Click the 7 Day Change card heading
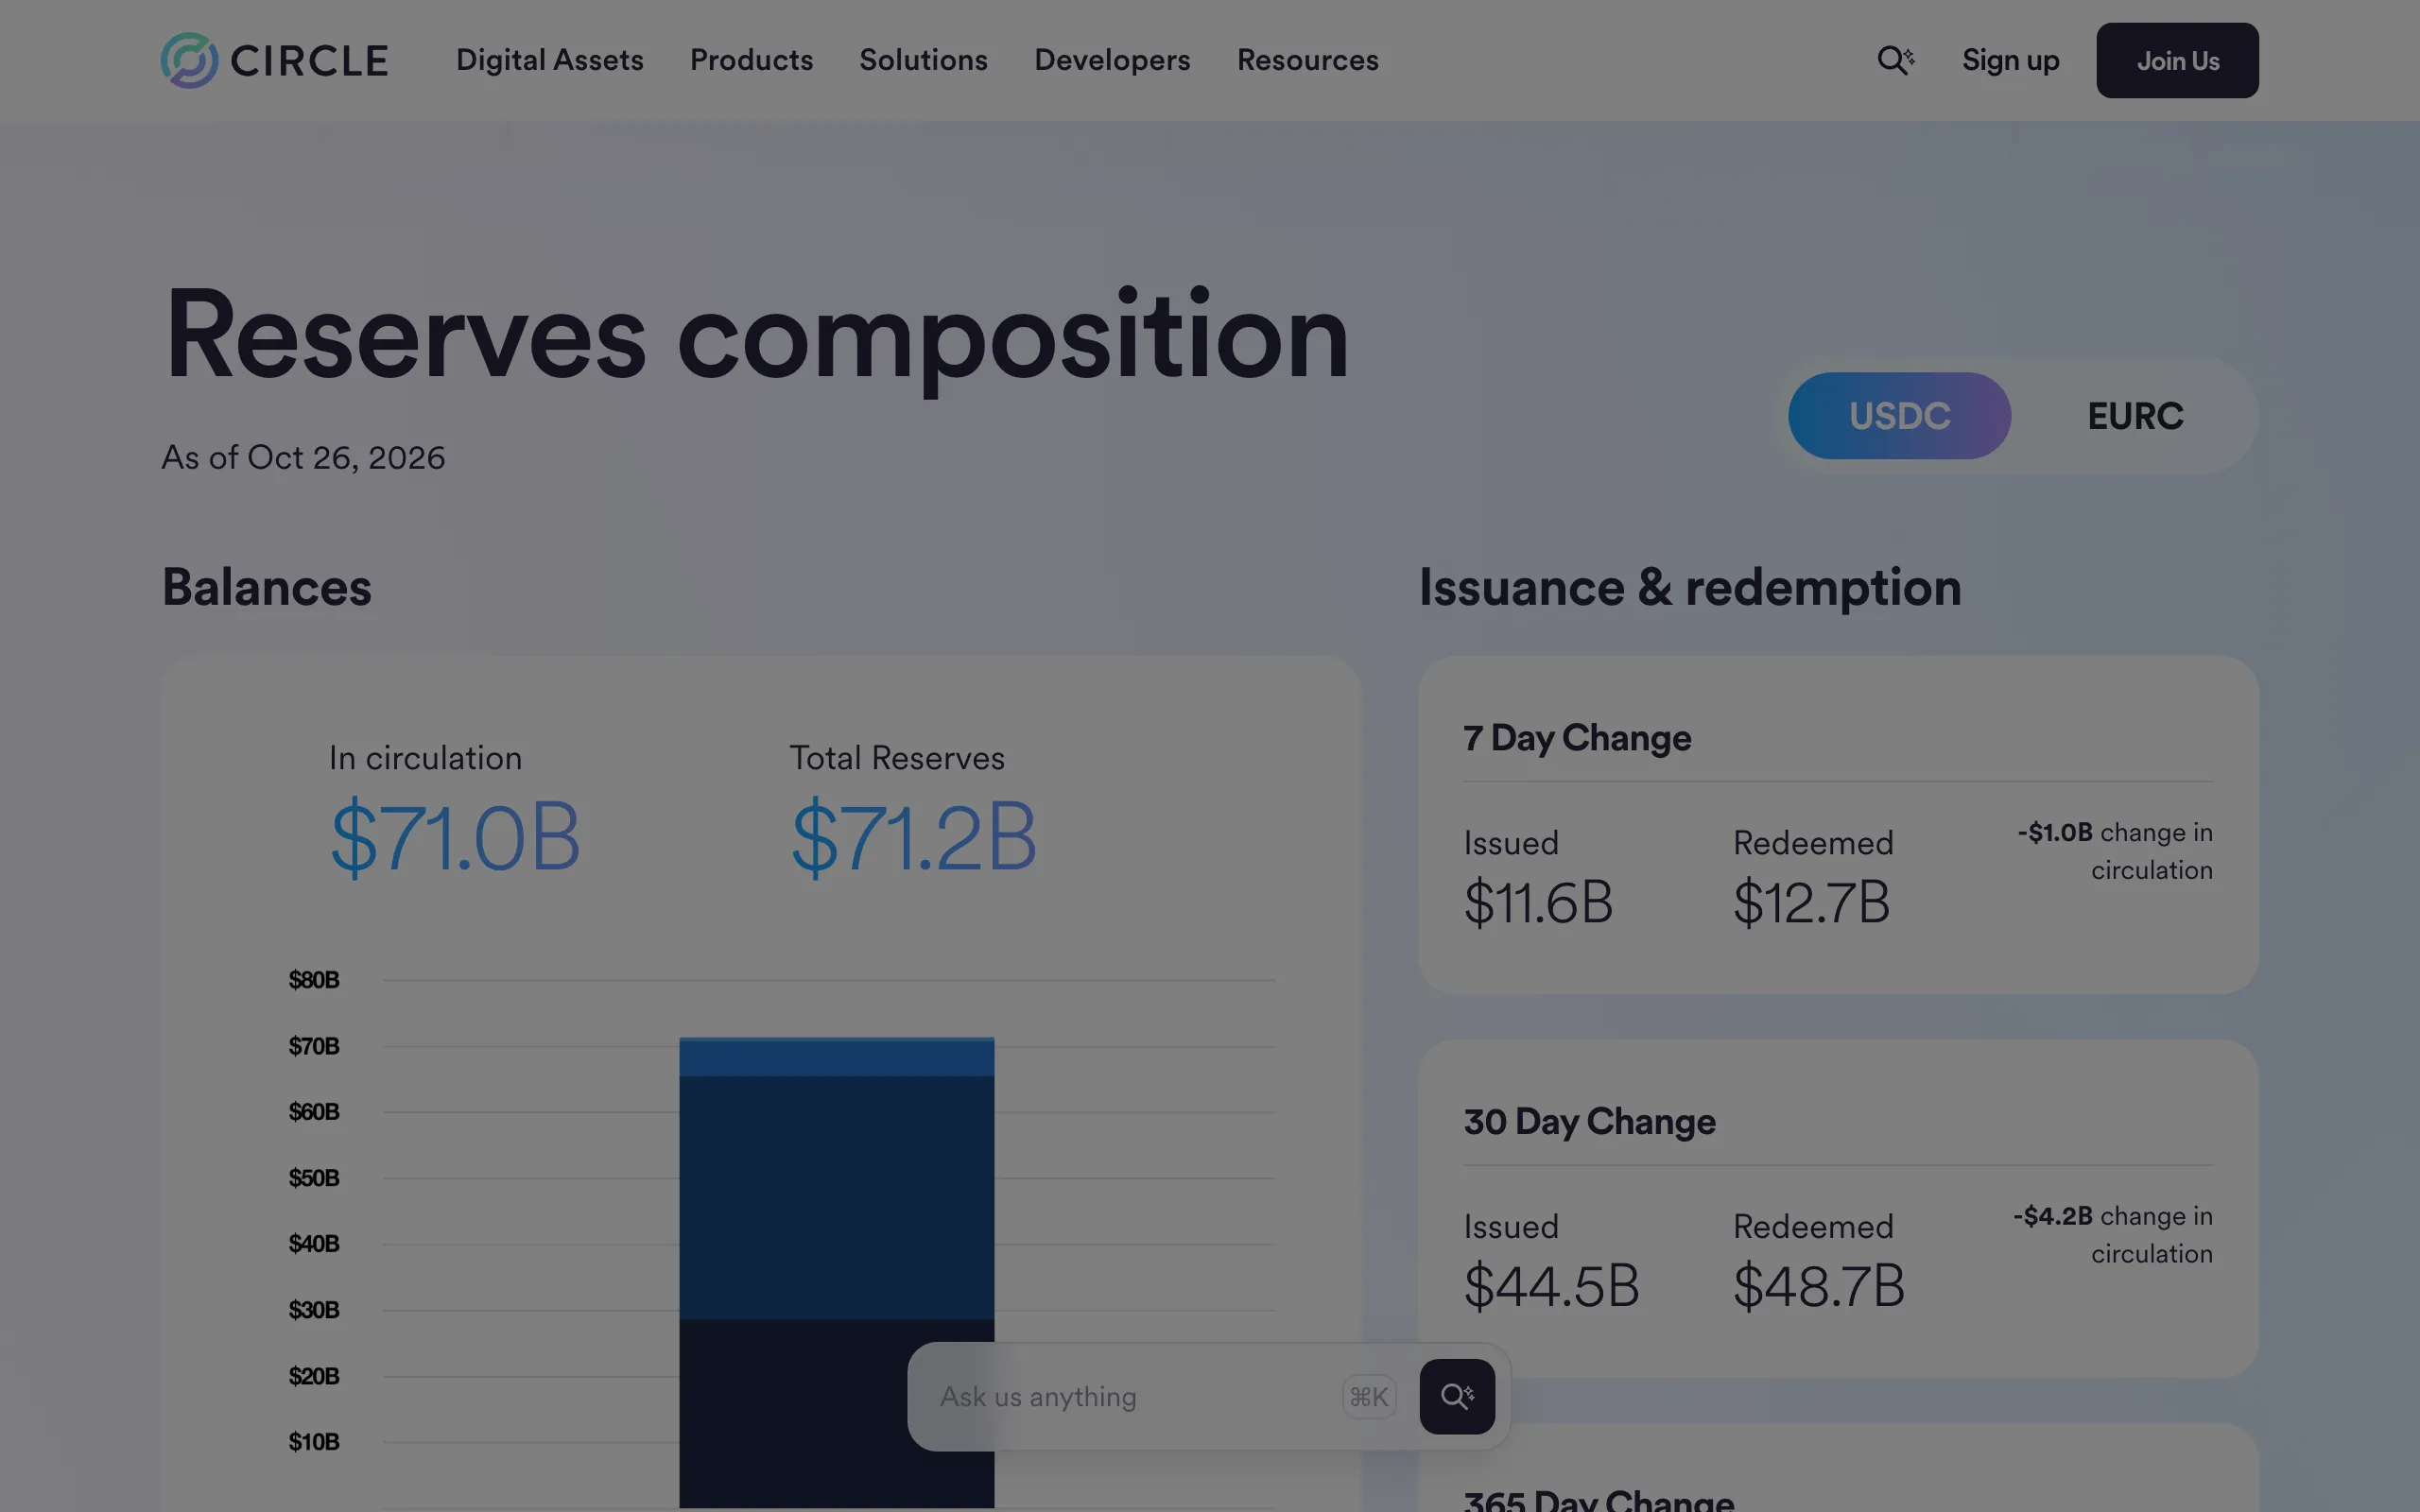The height and width of the screenshot is (1512, 2420). [x=1577, y=738]
